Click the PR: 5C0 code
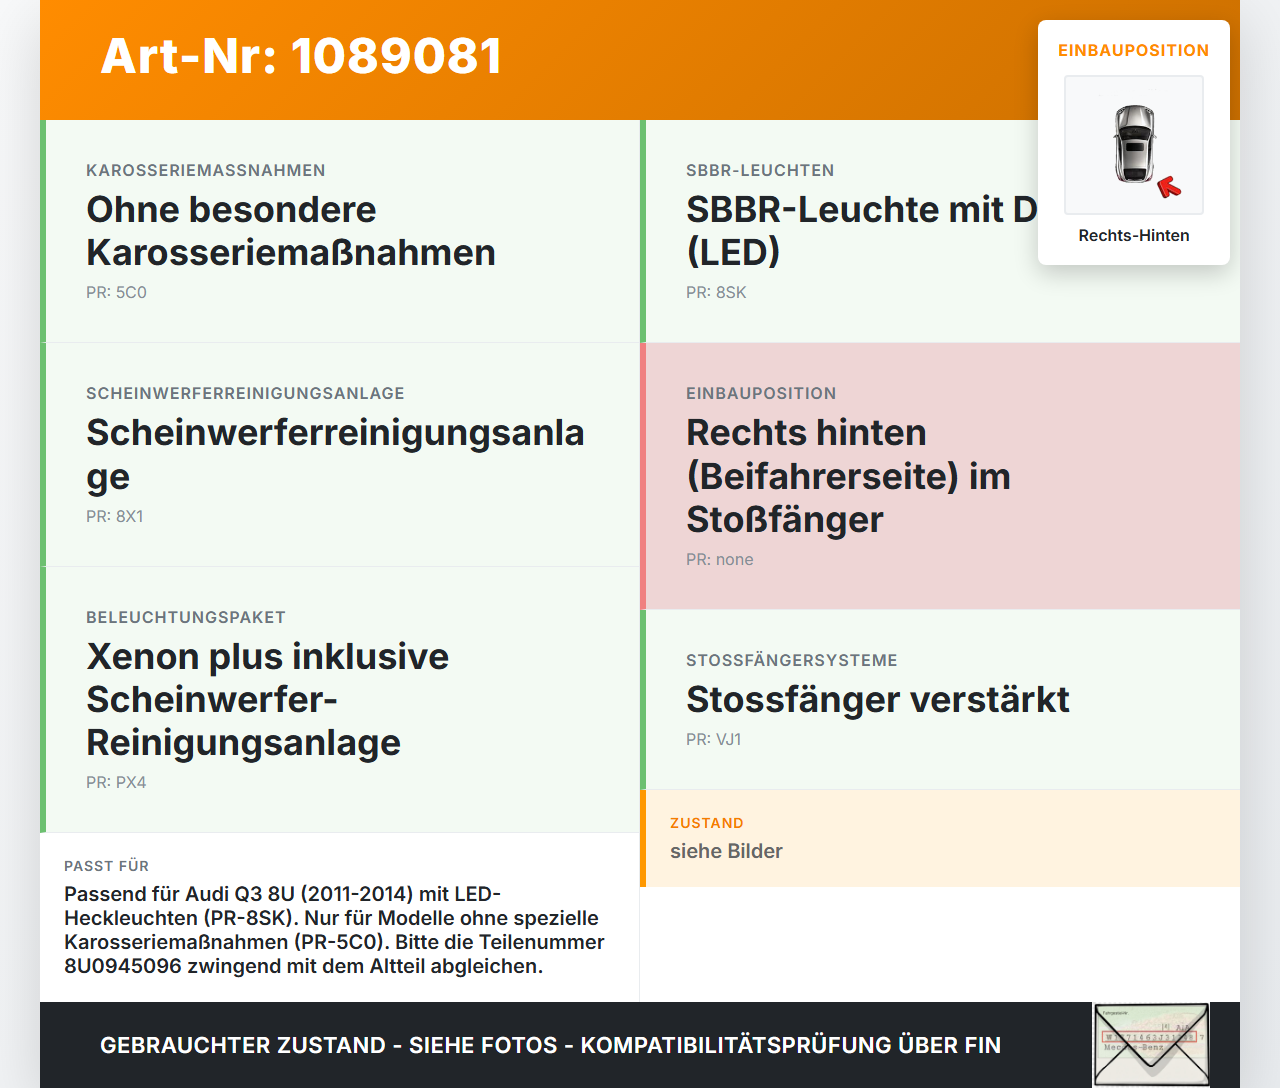This screenshot has height=1089, width=1280. click(x=116, y=292)
